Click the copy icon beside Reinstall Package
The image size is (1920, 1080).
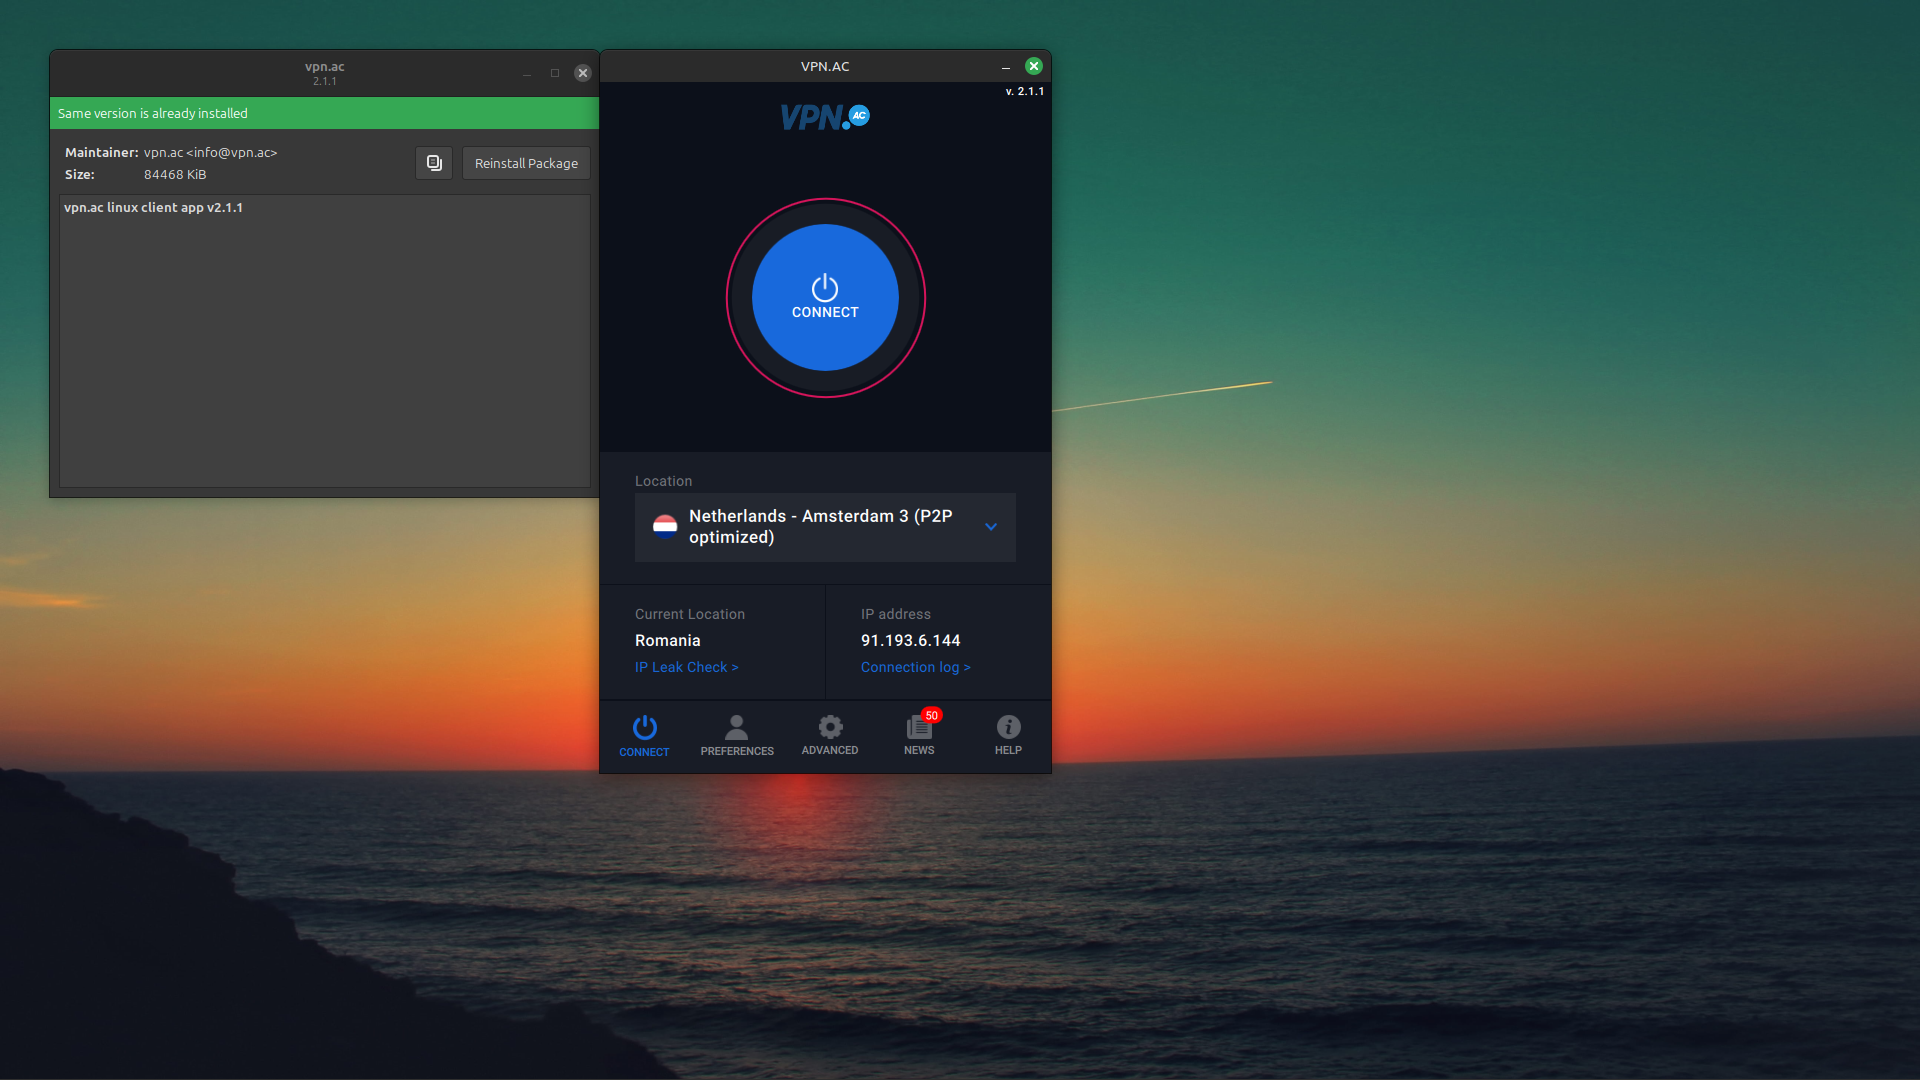point(434,163)
